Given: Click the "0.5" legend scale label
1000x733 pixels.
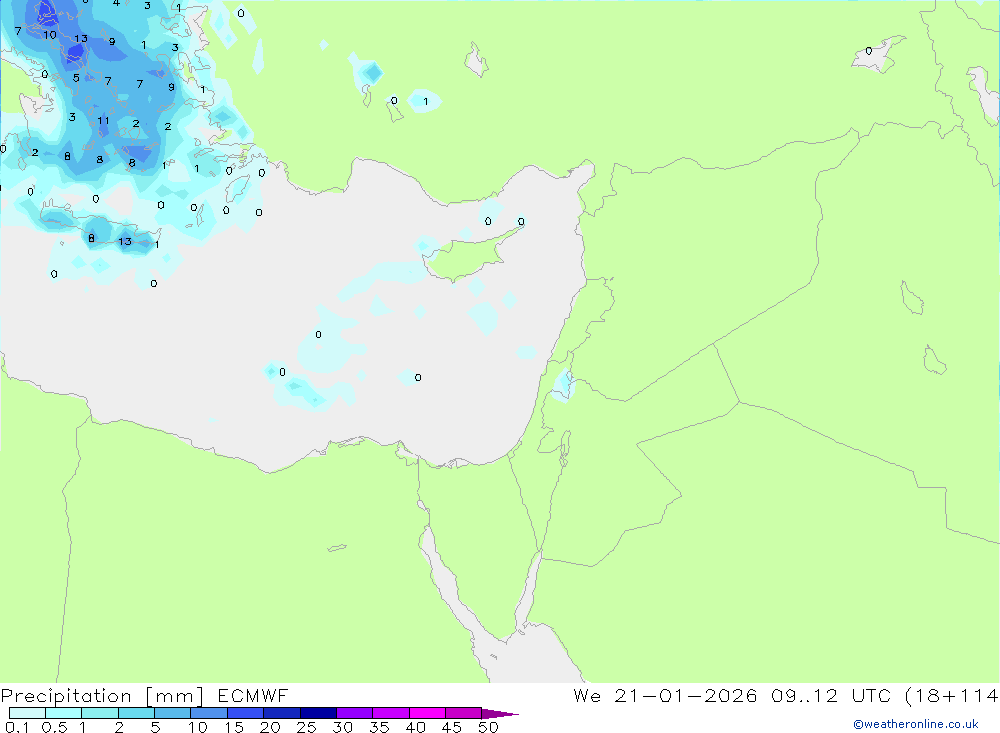Looking at the screenshot, I should click(55, 727).
